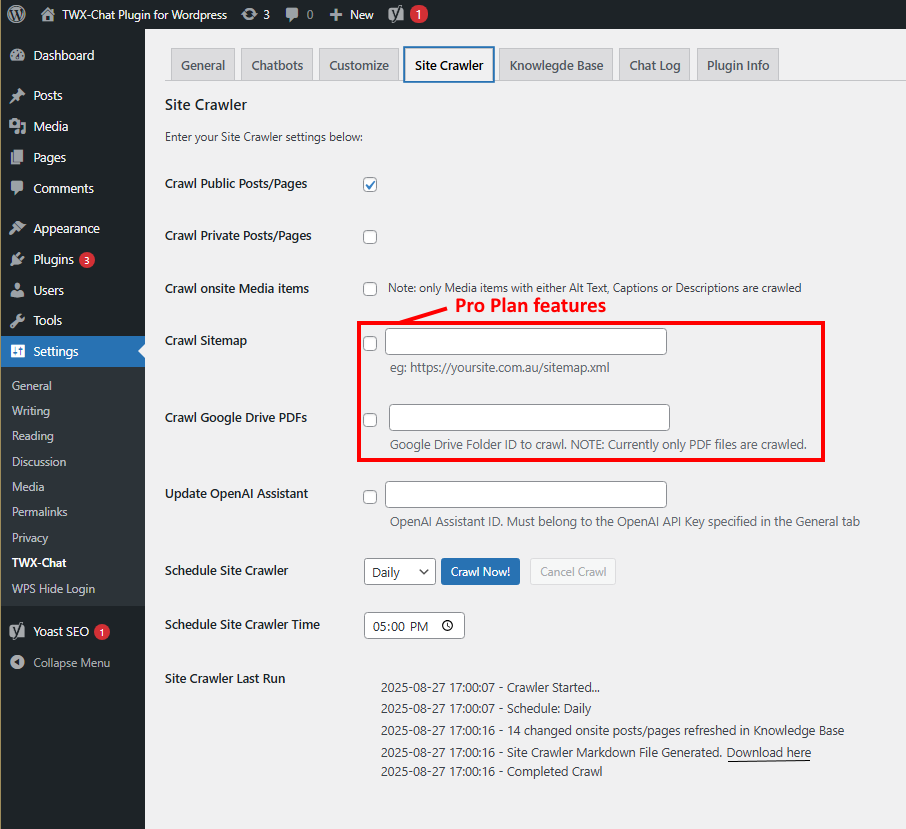Expand the Settings submenu in the sidebar
Image resolution: width=906 pixels, height=829 pixels.
click(x=50, y=351)
